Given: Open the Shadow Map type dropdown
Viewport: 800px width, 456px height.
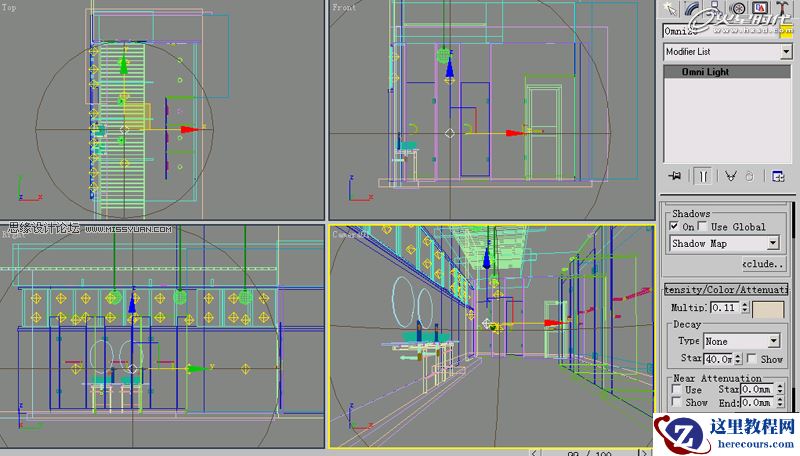Looking at the screenshot, I should (724, 243).
